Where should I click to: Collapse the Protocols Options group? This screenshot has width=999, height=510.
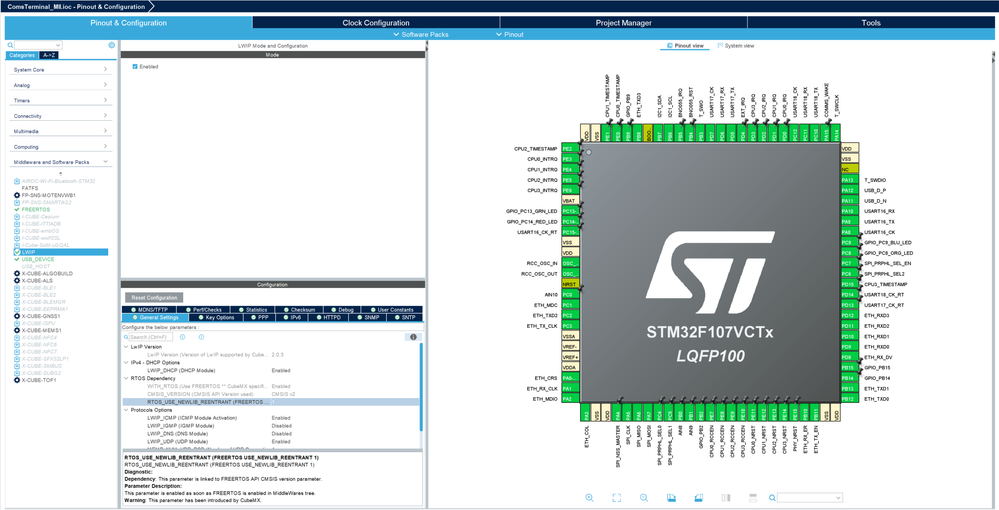click(126, 409)
